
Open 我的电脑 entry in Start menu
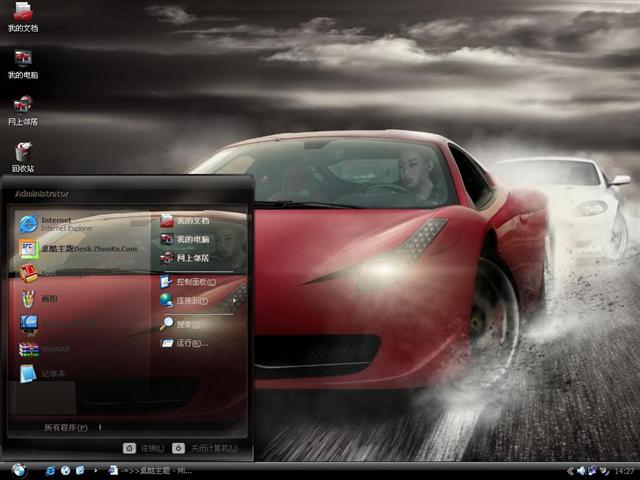[193, 239]
